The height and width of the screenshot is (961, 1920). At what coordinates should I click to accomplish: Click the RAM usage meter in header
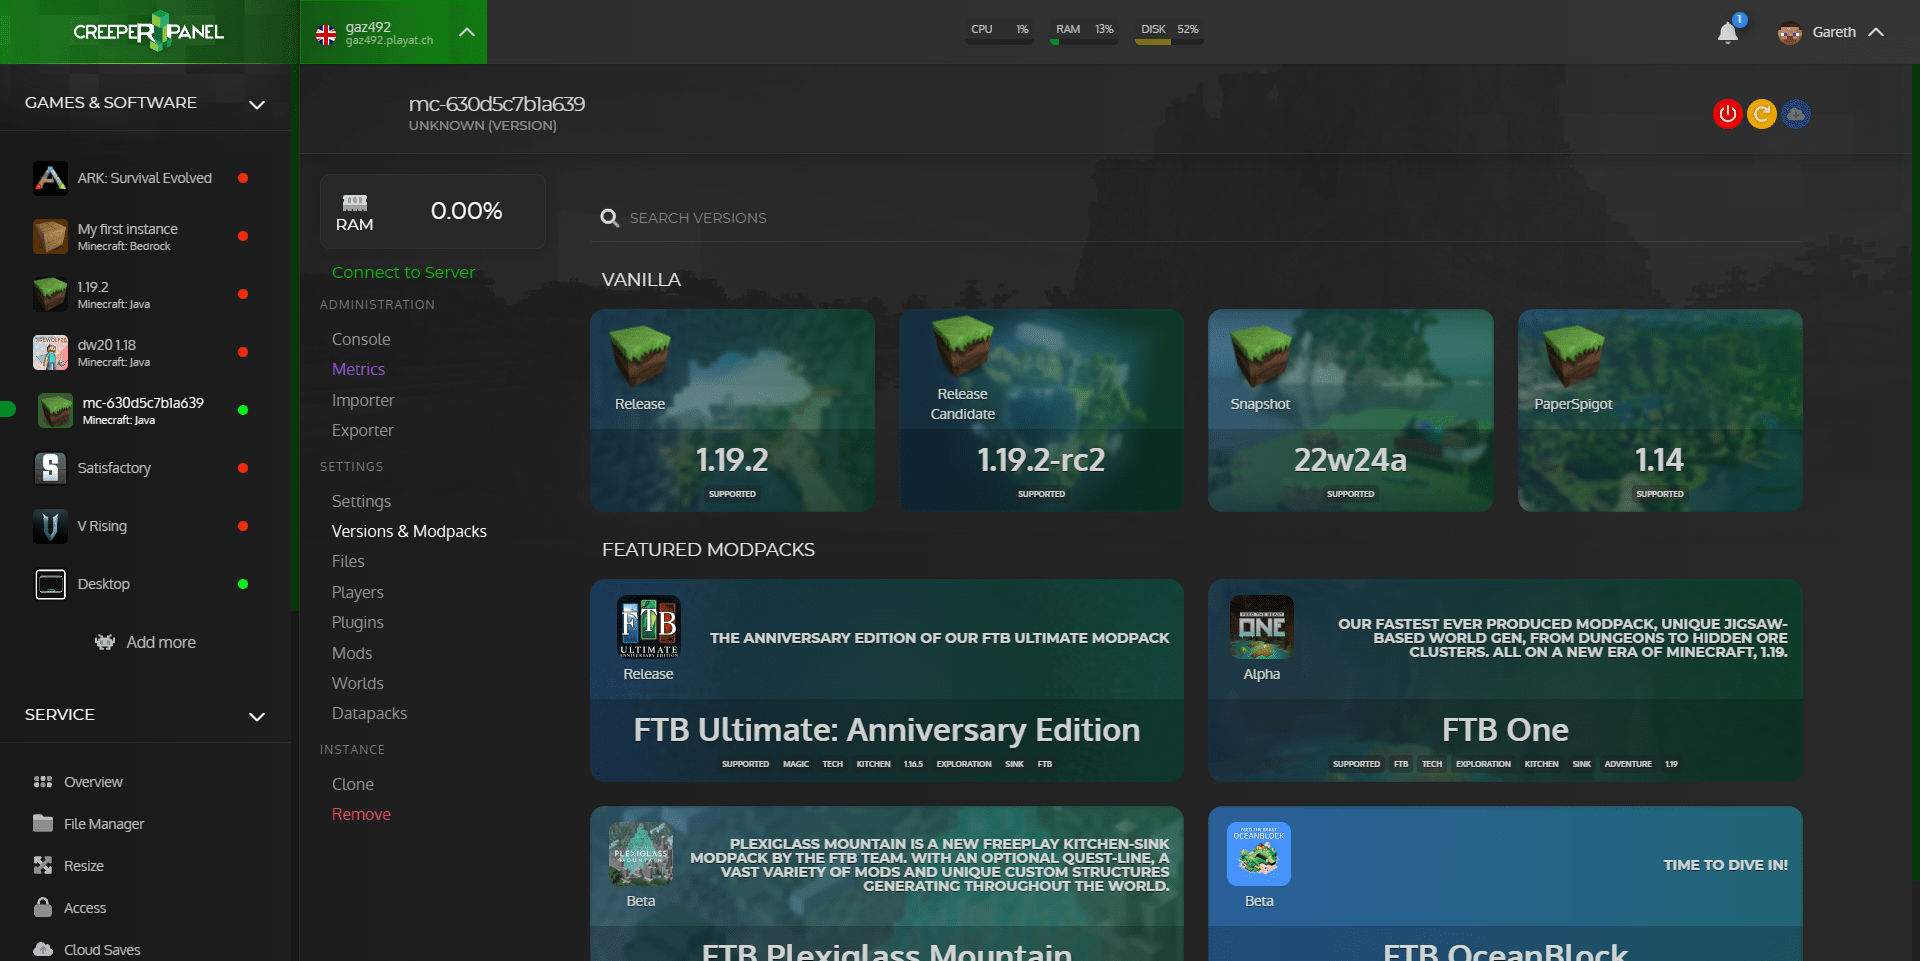coord(1084,32)
